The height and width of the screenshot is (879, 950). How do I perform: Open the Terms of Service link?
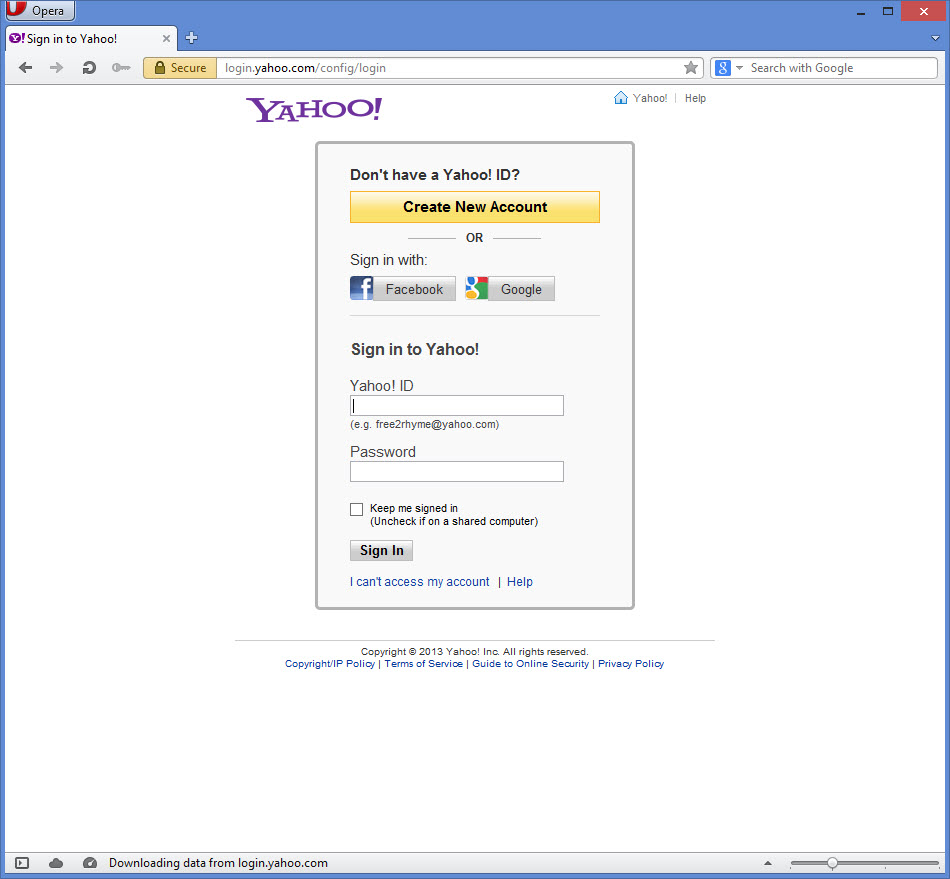click(x=424, y=664)
